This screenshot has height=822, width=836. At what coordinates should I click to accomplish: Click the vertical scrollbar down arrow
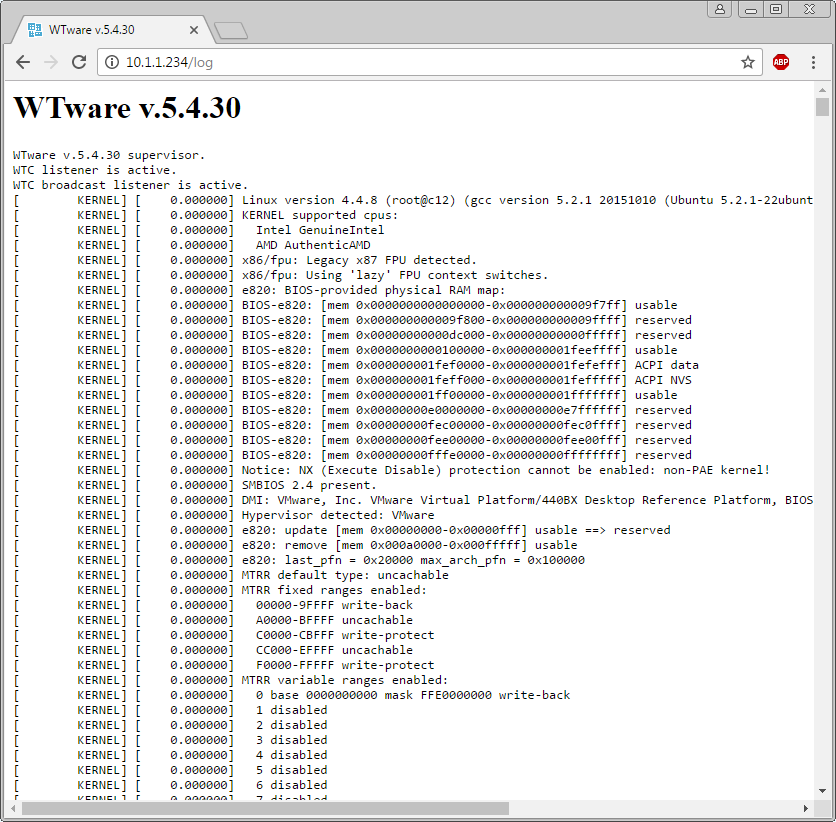pos(822,792)
